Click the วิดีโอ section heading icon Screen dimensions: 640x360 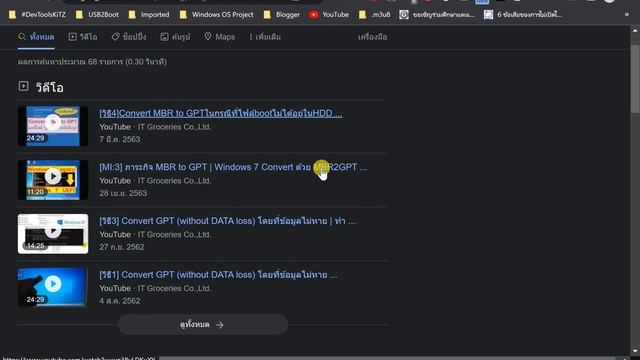(23, 86)
